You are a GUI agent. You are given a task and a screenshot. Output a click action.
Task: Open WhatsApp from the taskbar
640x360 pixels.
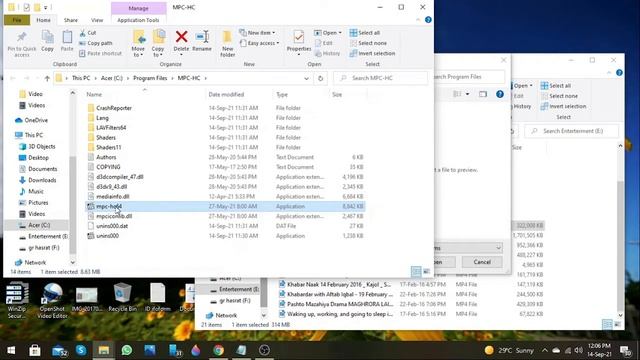pyautogui.click(x=127, y=350)
